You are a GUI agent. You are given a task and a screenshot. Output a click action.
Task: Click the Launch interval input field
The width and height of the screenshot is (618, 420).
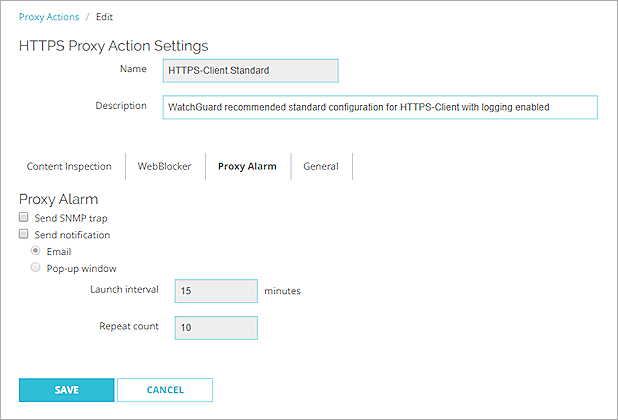pyautogui.click(x=216, y=291)
